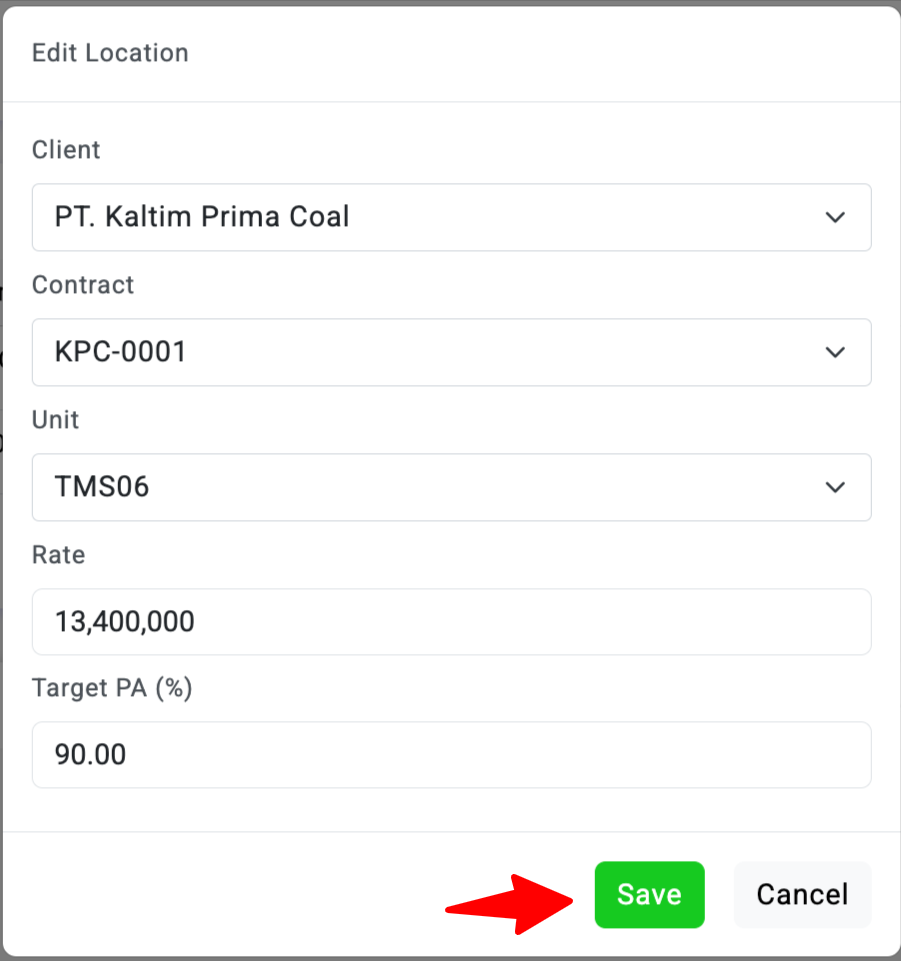Expand the KPC-0001 contract selector
Screen dimensions: 901x961
click(451, 352)
